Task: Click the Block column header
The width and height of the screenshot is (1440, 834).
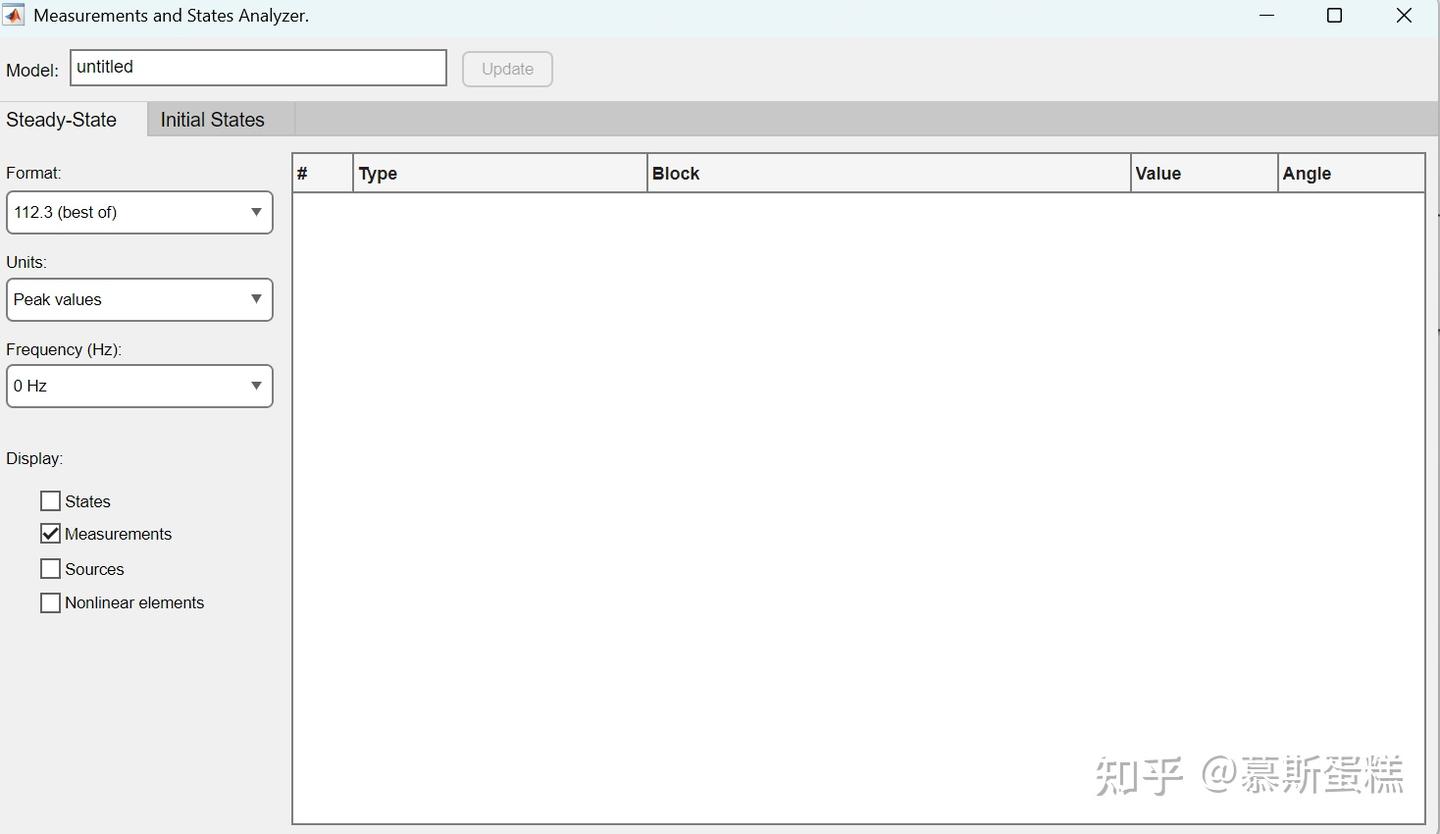Action: [x=889, y=173]
